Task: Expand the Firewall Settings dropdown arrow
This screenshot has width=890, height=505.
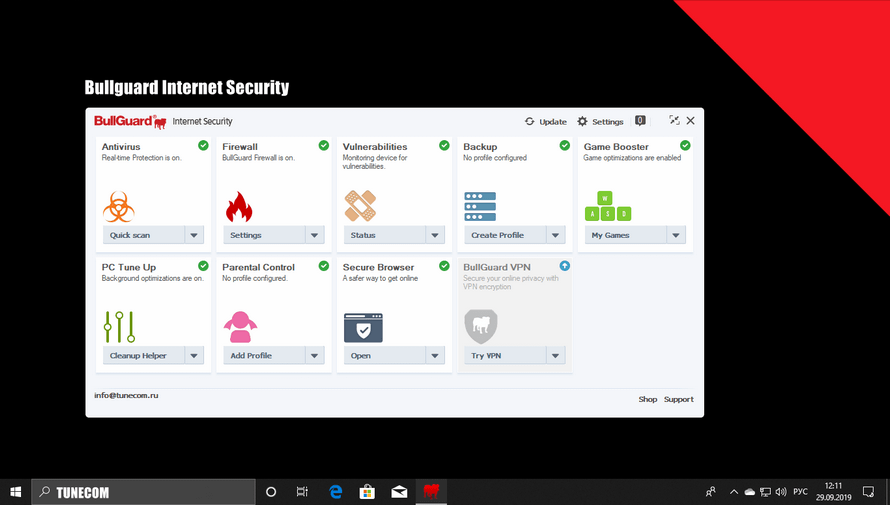Action: click(314, 235)
